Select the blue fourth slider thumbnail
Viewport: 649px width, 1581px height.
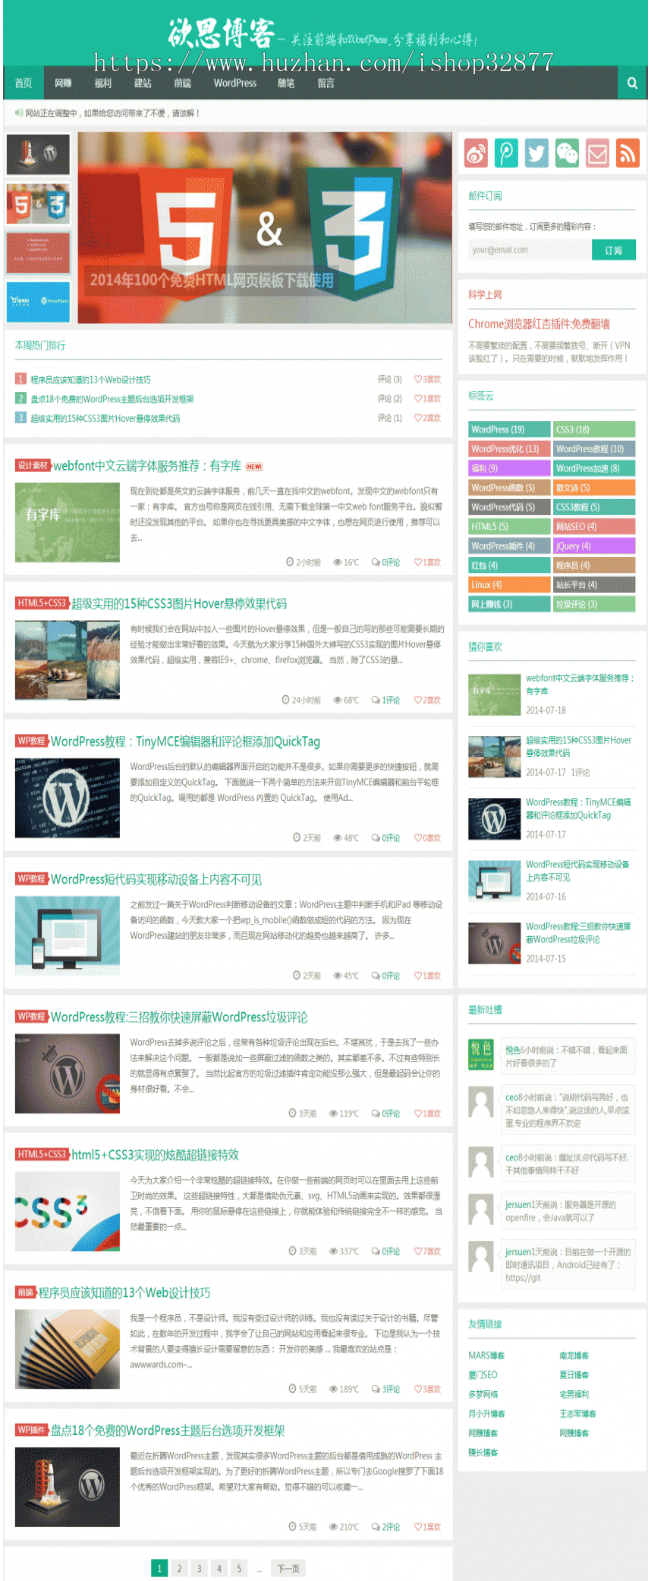(x=38, y=301)
